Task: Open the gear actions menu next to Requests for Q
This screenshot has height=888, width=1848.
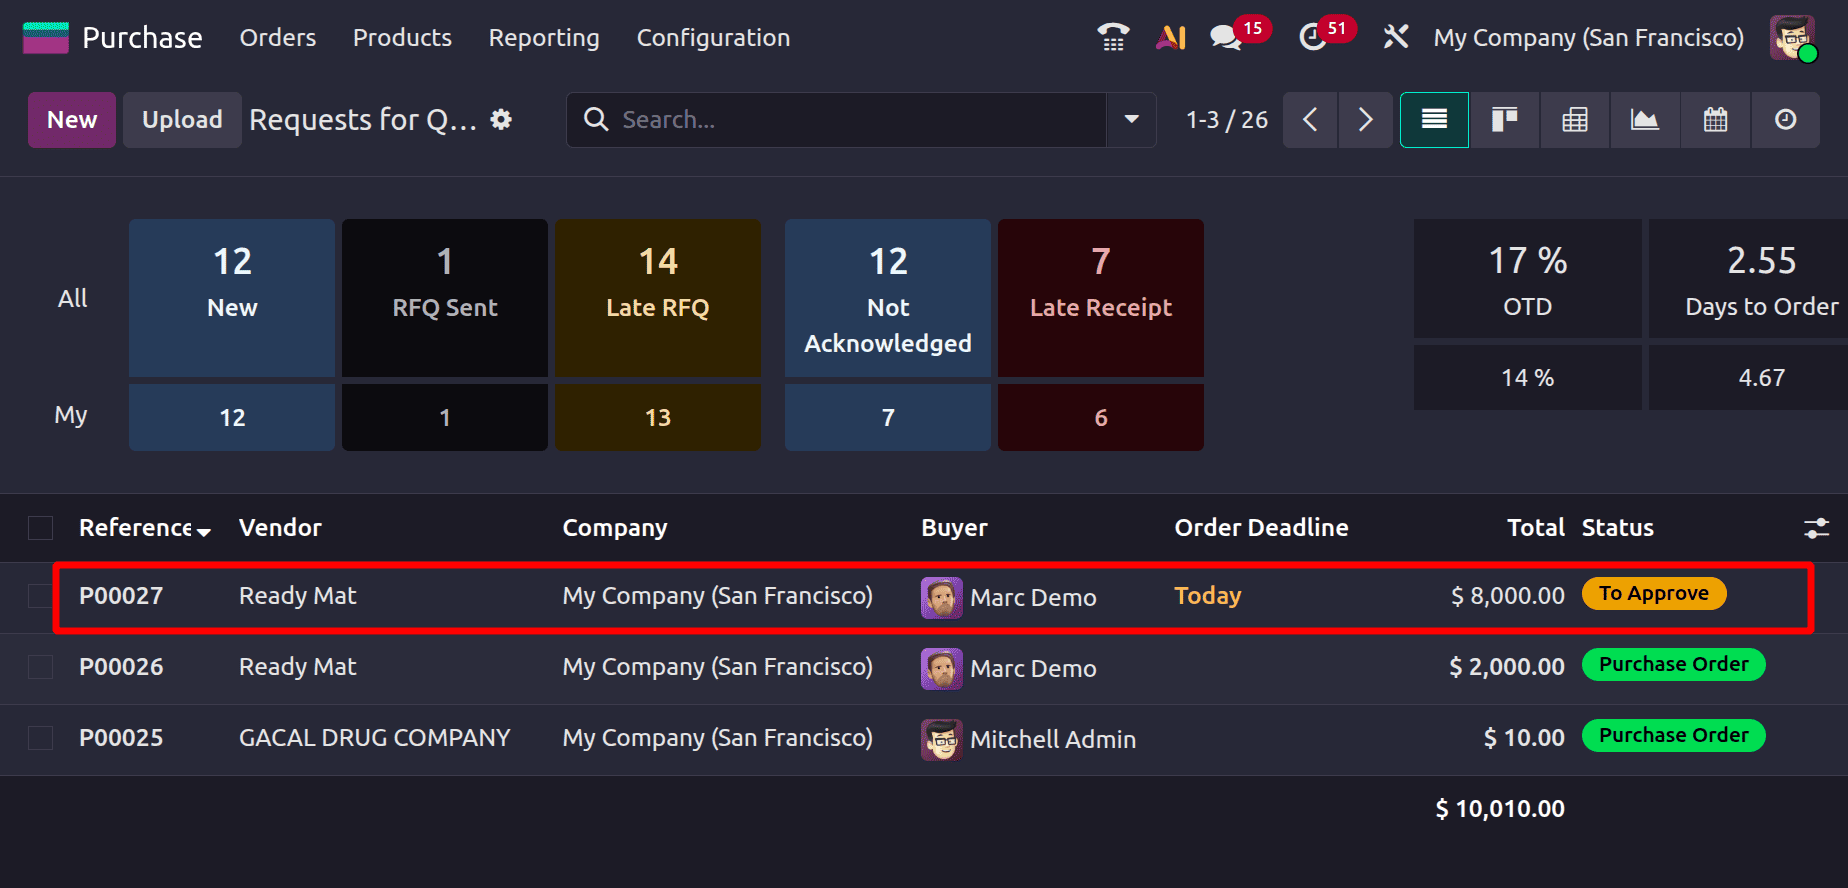Action: click(x=501, y=120)
